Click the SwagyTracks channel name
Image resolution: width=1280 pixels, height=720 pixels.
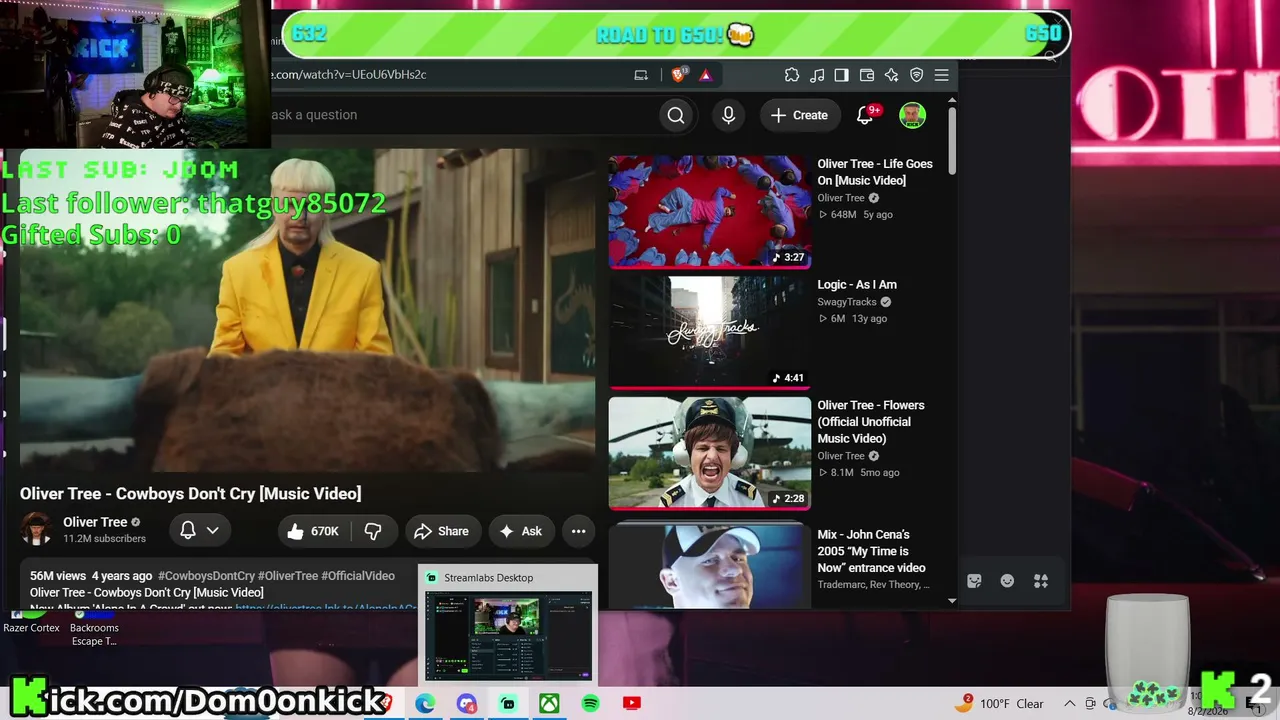tap(847, 302)
